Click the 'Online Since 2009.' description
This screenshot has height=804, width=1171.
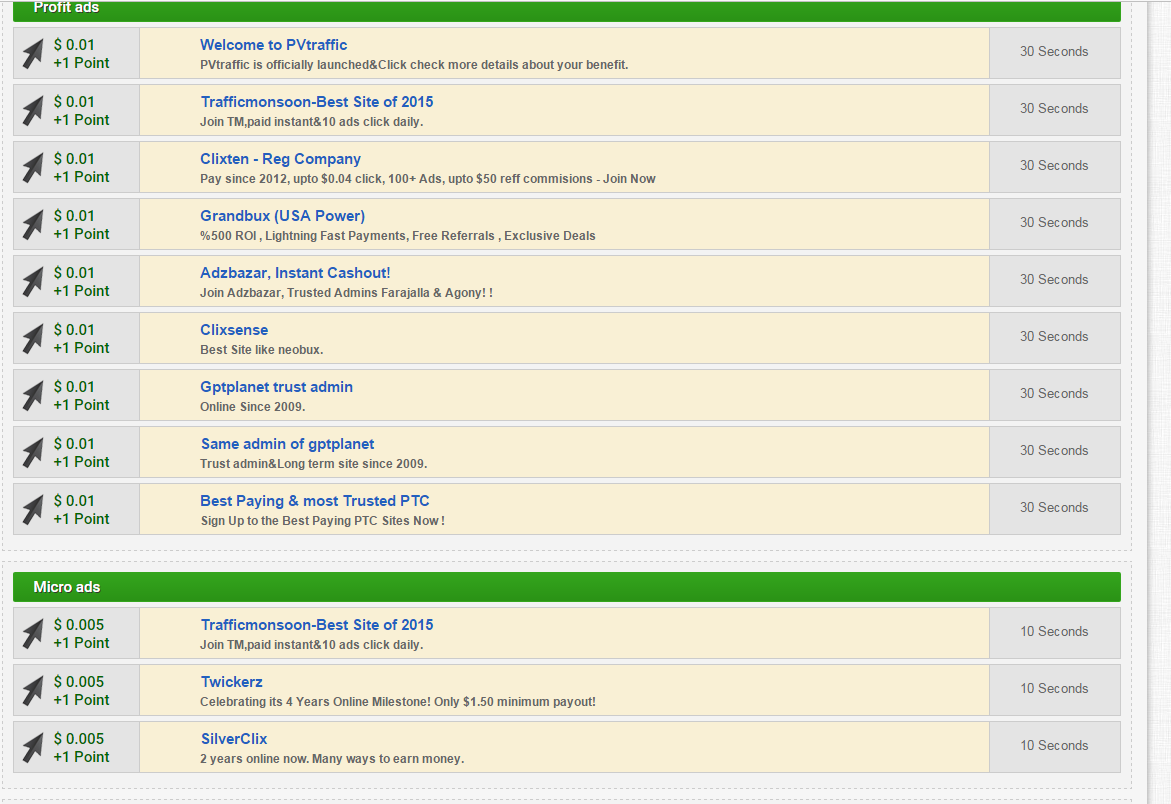252,407
